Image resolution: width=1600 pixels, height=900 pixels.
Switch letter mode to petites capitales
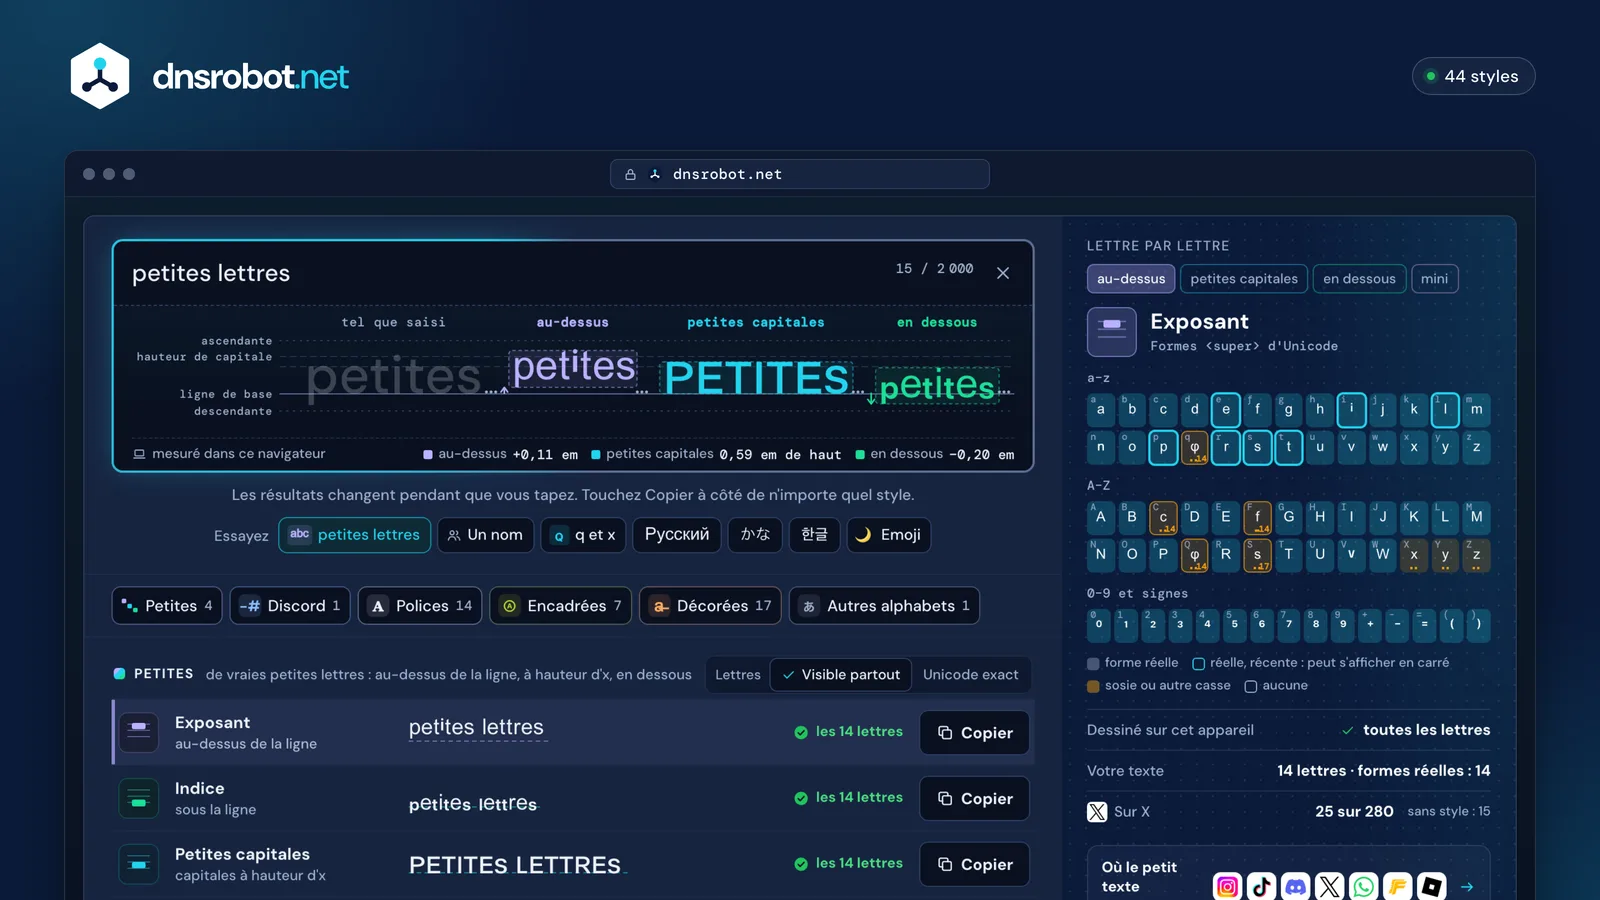click(1244, 278)
